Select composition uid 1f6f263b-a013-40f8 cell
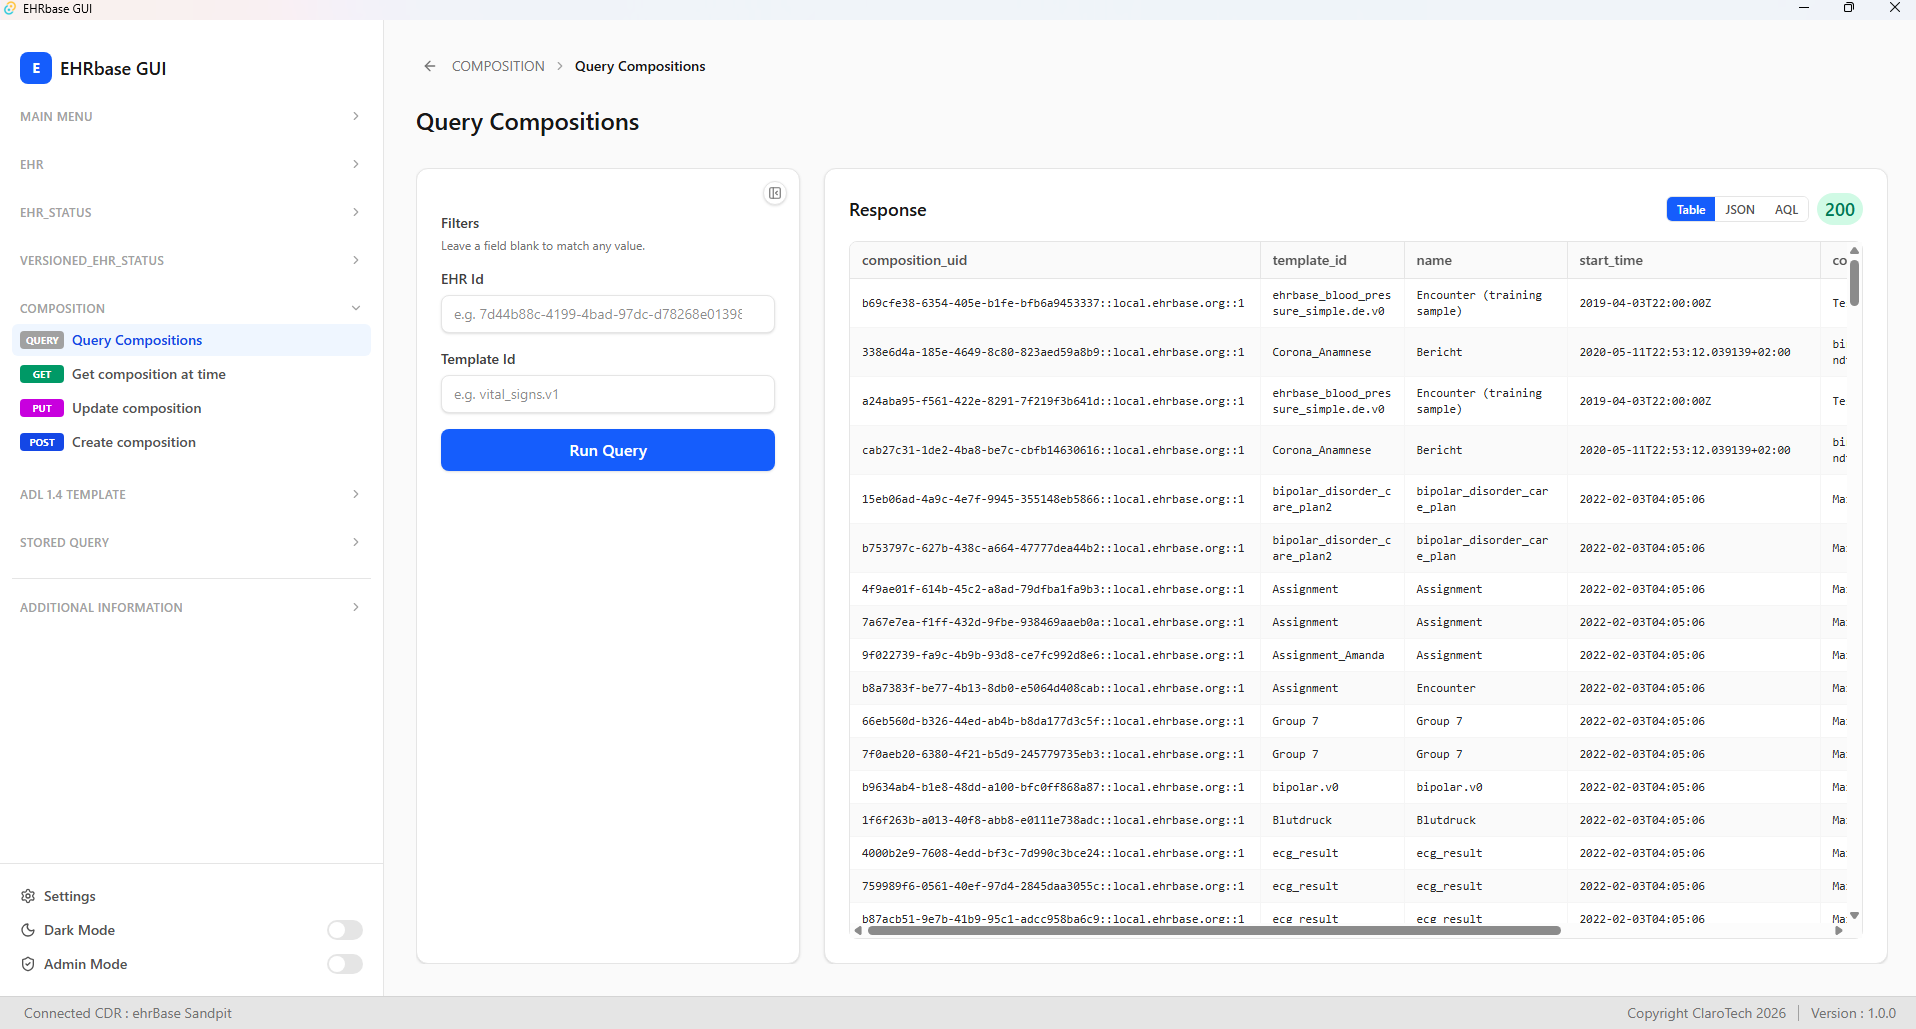 1053,820
